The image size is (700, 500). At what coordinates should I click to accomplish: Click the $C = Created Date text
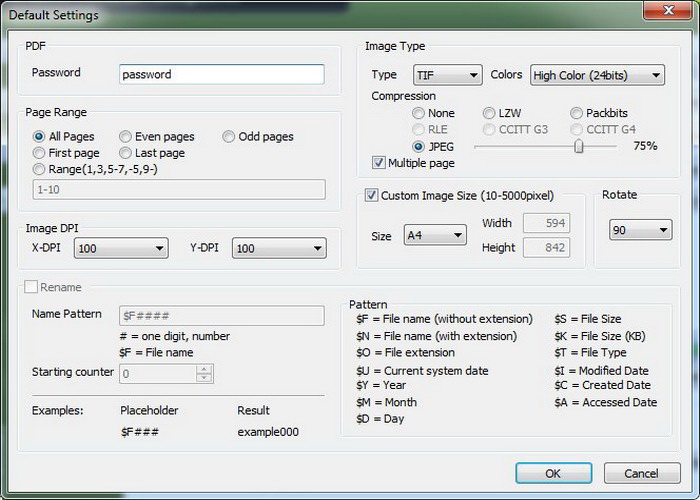click(602, 385)
